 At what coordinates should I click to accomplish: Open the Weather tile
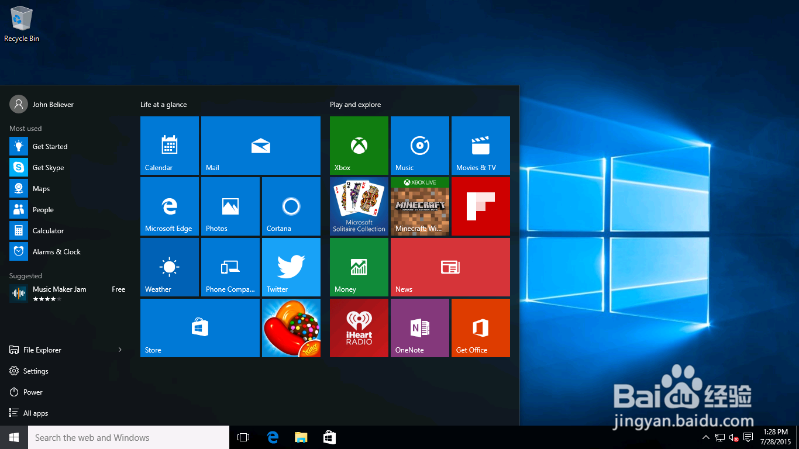coord(169,267)
